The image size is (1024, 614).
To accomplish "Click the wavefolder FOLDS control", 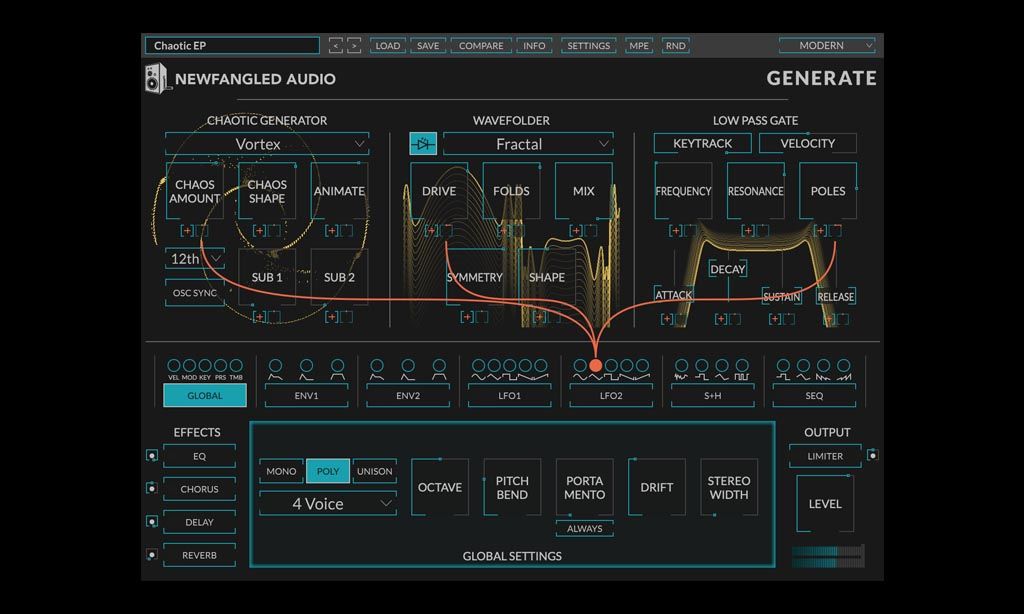I will click(x=511, y=191).
